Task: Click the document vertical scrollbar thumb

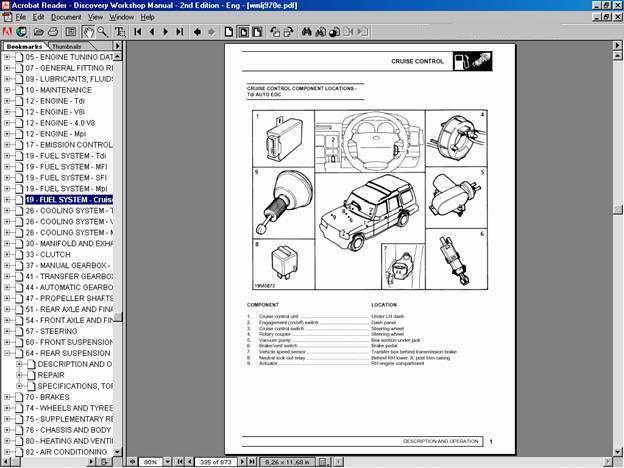Action: coord(618,210)
